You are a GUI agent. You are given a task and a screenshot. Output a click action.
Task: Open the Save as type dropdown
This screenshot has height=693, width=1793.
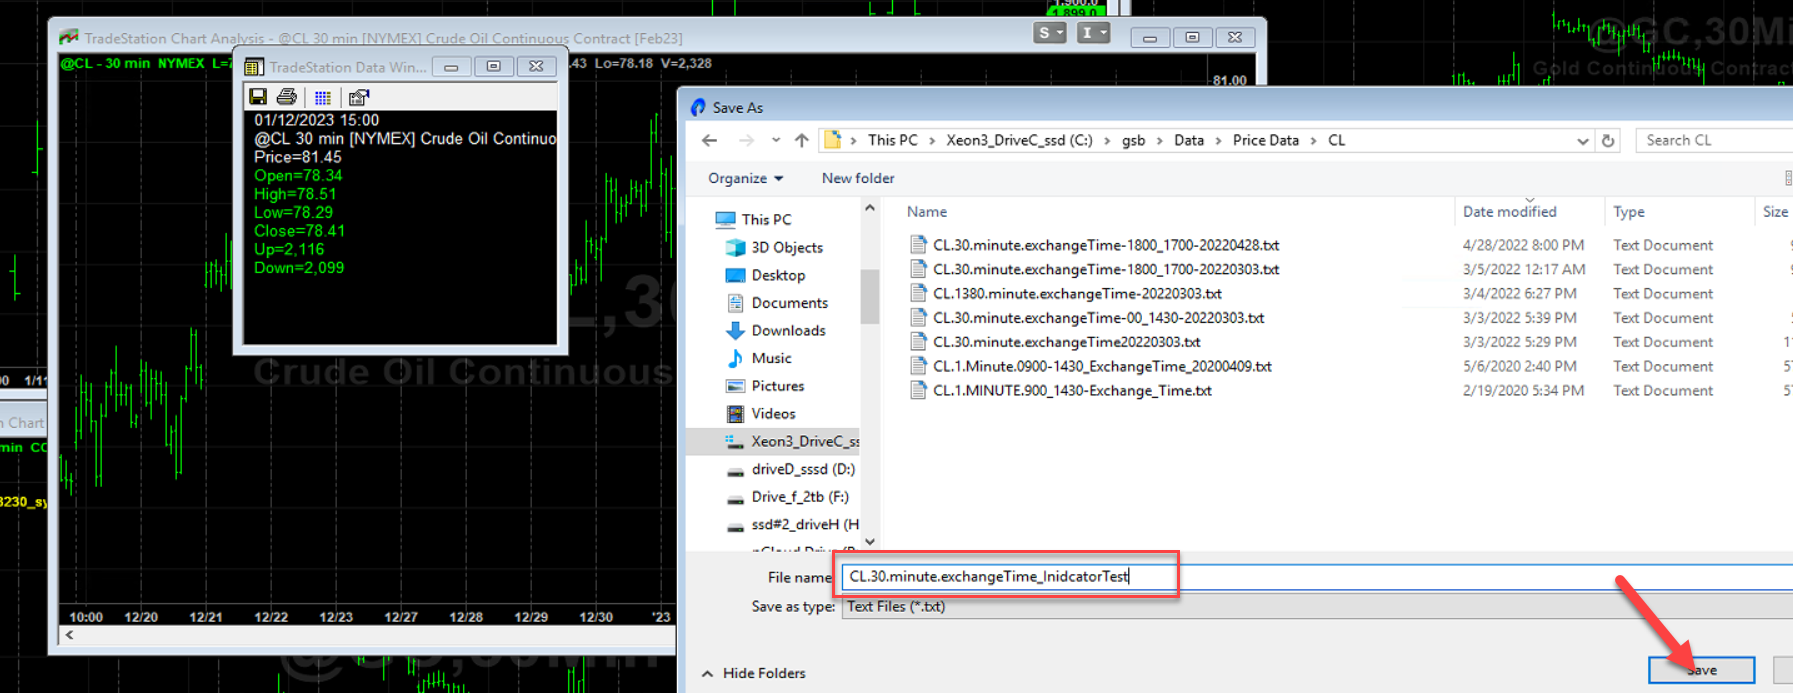(x=1300, y=606)
